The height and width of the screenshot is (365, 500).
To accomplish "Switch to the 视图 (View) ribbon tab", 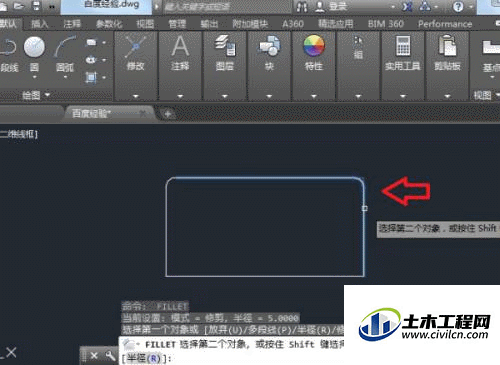I will [145, 24].
